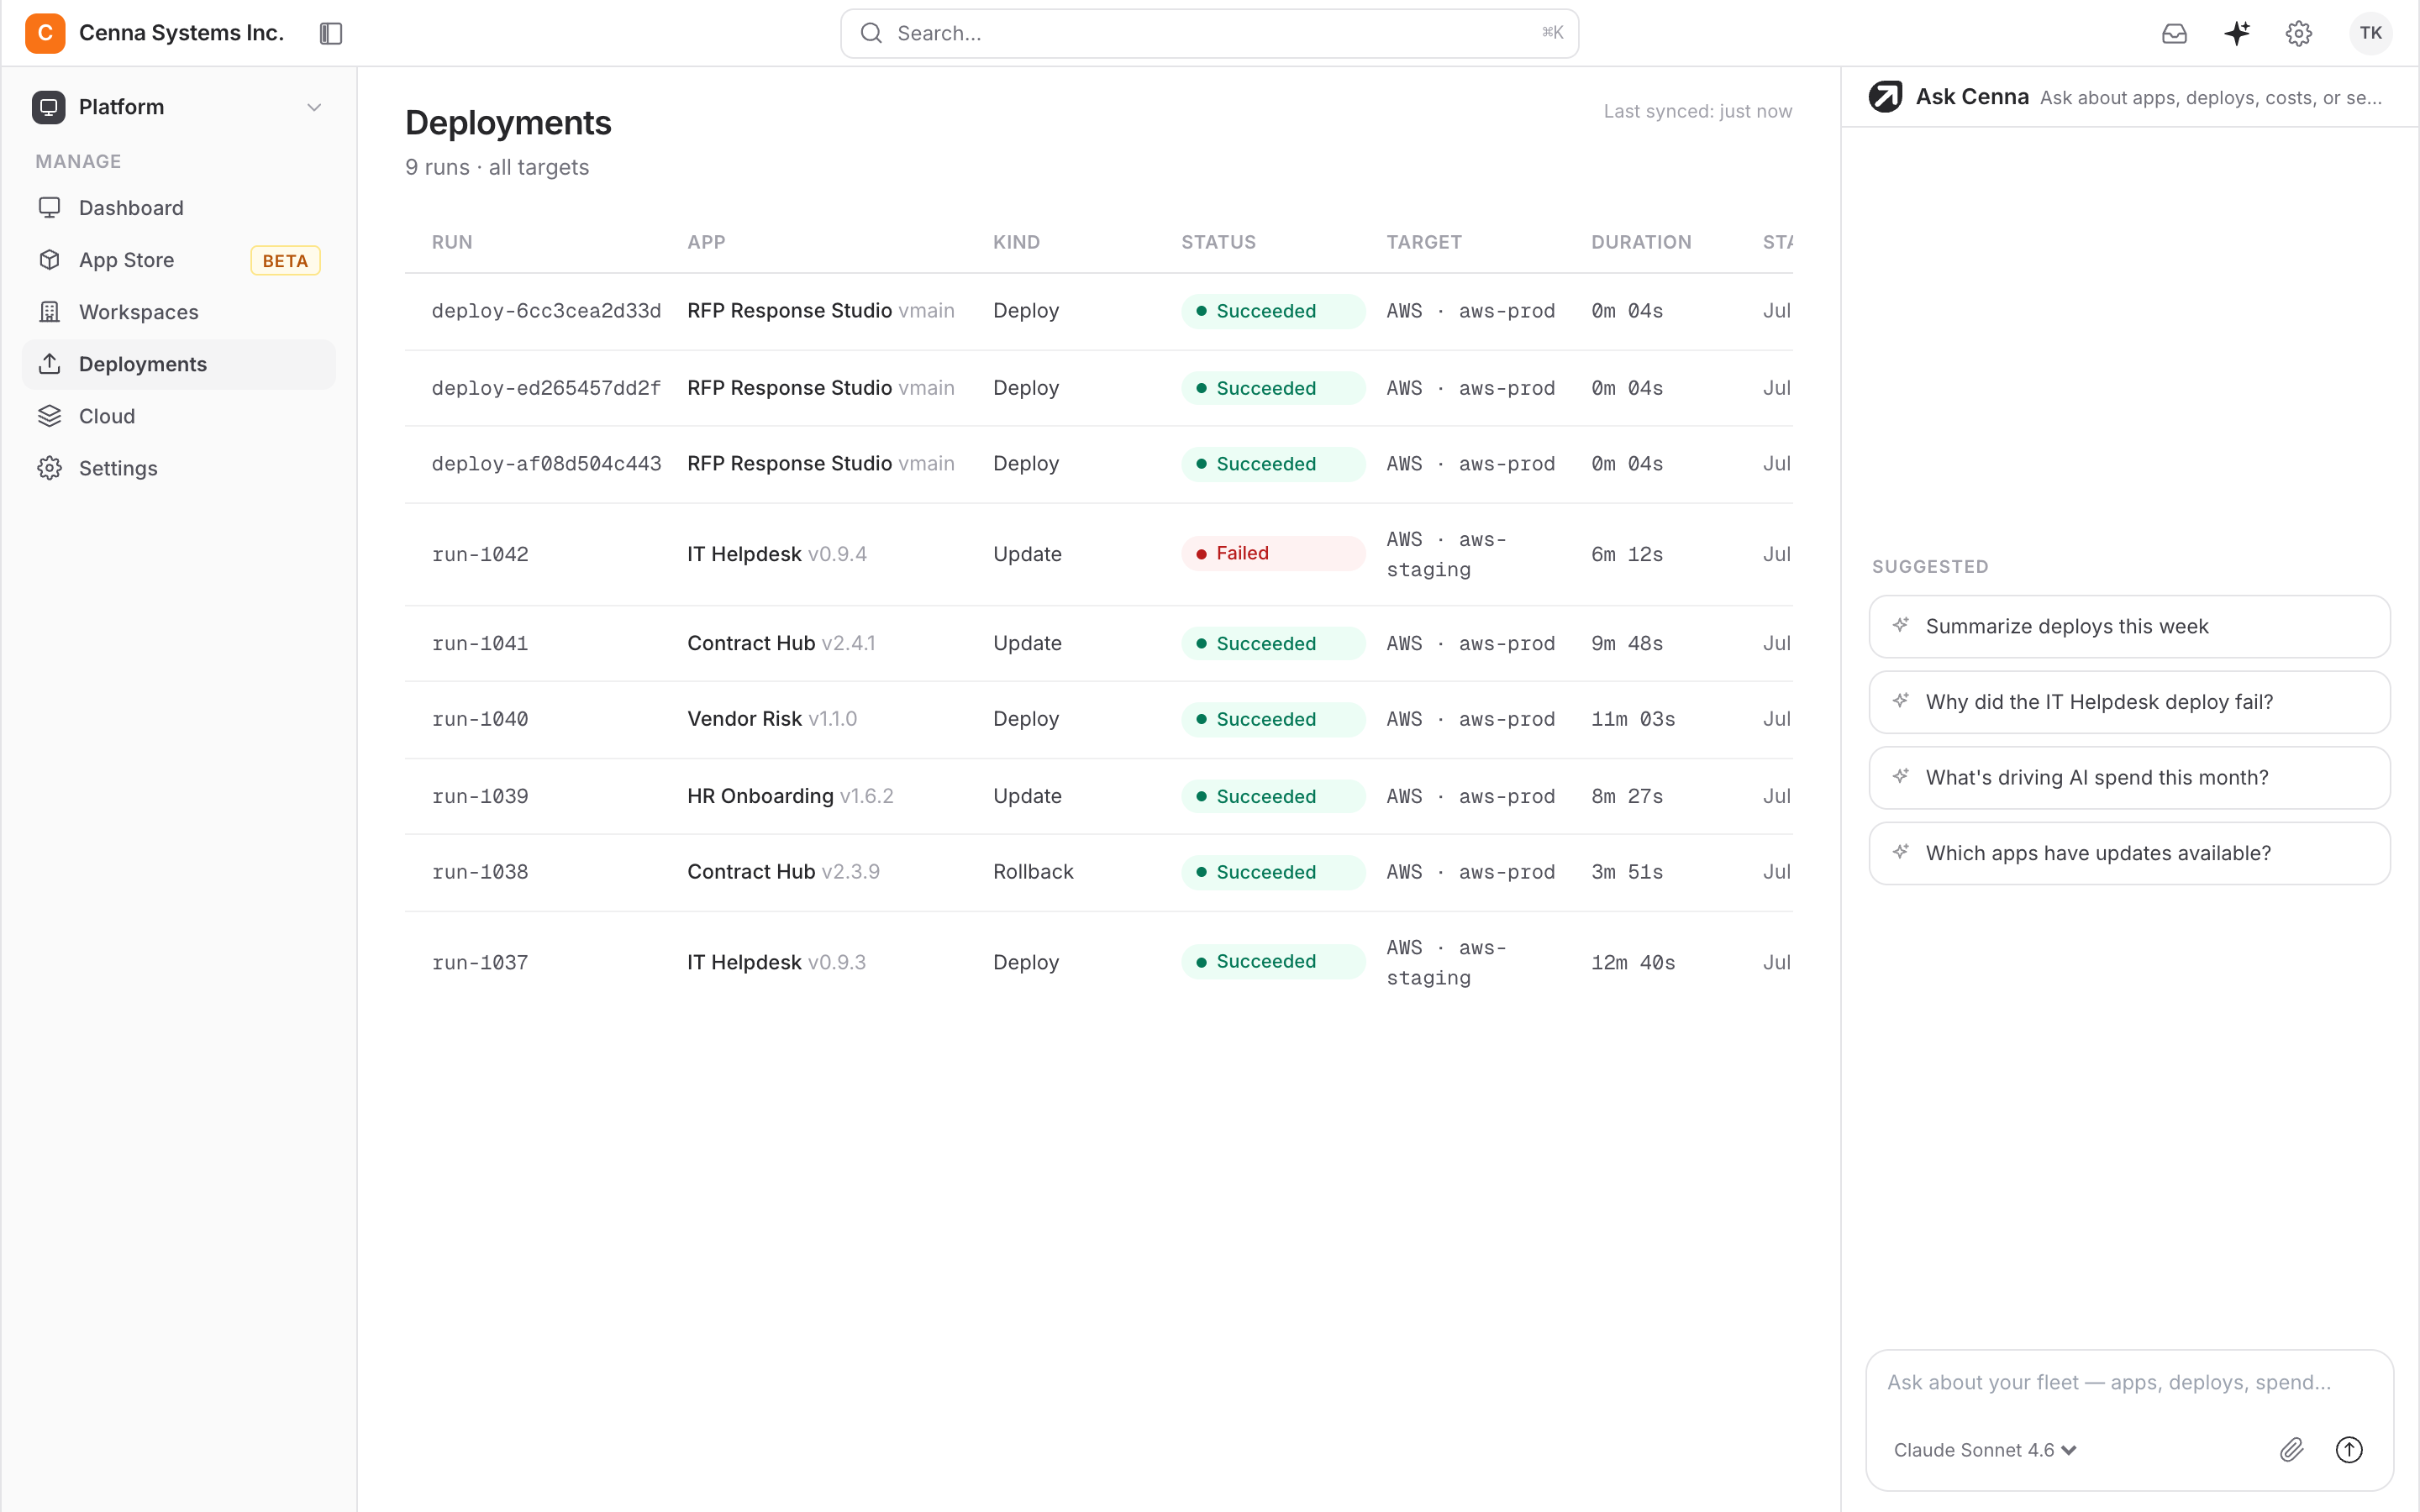Click sparkle icon beside IT Helpdesk question
This screenshot has height=1512, width=2420.
1901,701
